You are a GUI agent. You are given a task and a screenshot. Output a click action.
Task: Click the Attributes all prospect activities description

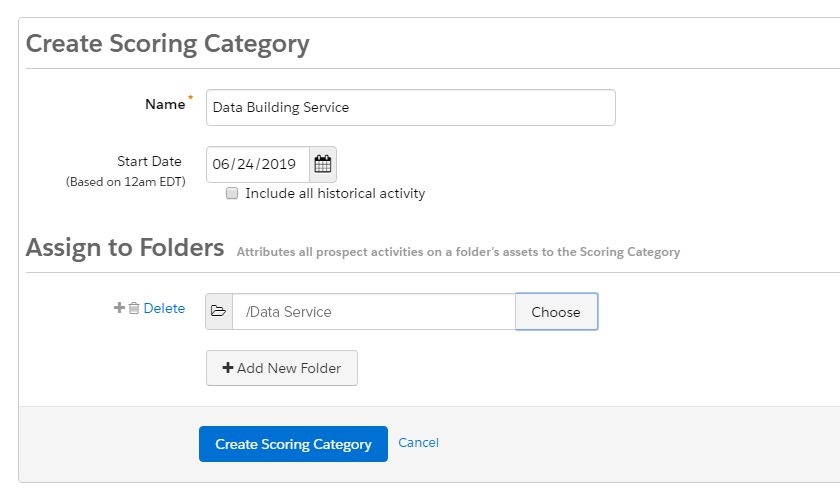pyautogui.click(x=458, y=252)
